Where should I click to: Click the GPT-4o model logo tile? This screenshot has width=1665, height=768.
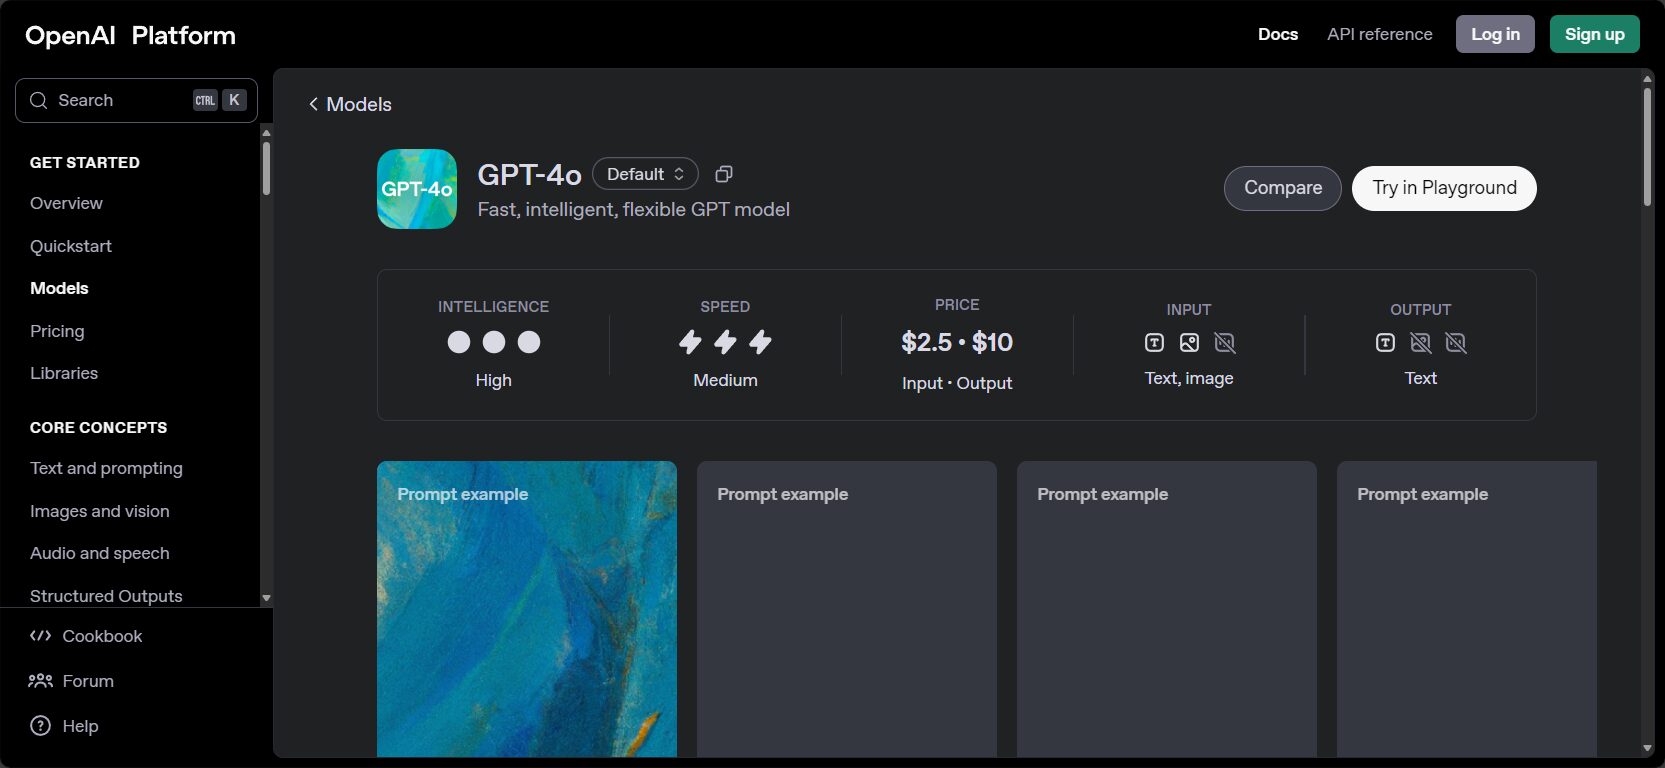point(417,189)
